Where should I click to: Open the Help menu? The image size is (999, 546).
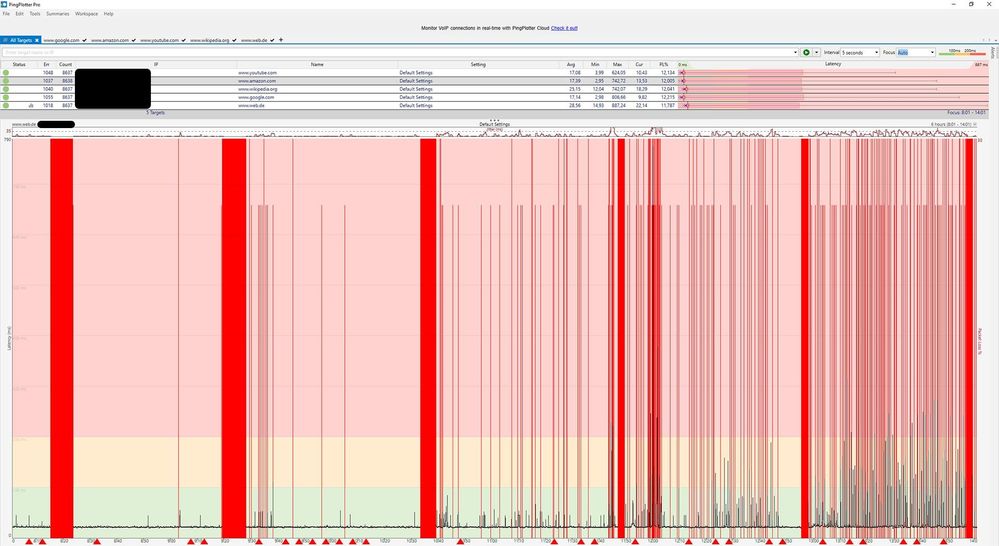(x=108, y=13)
